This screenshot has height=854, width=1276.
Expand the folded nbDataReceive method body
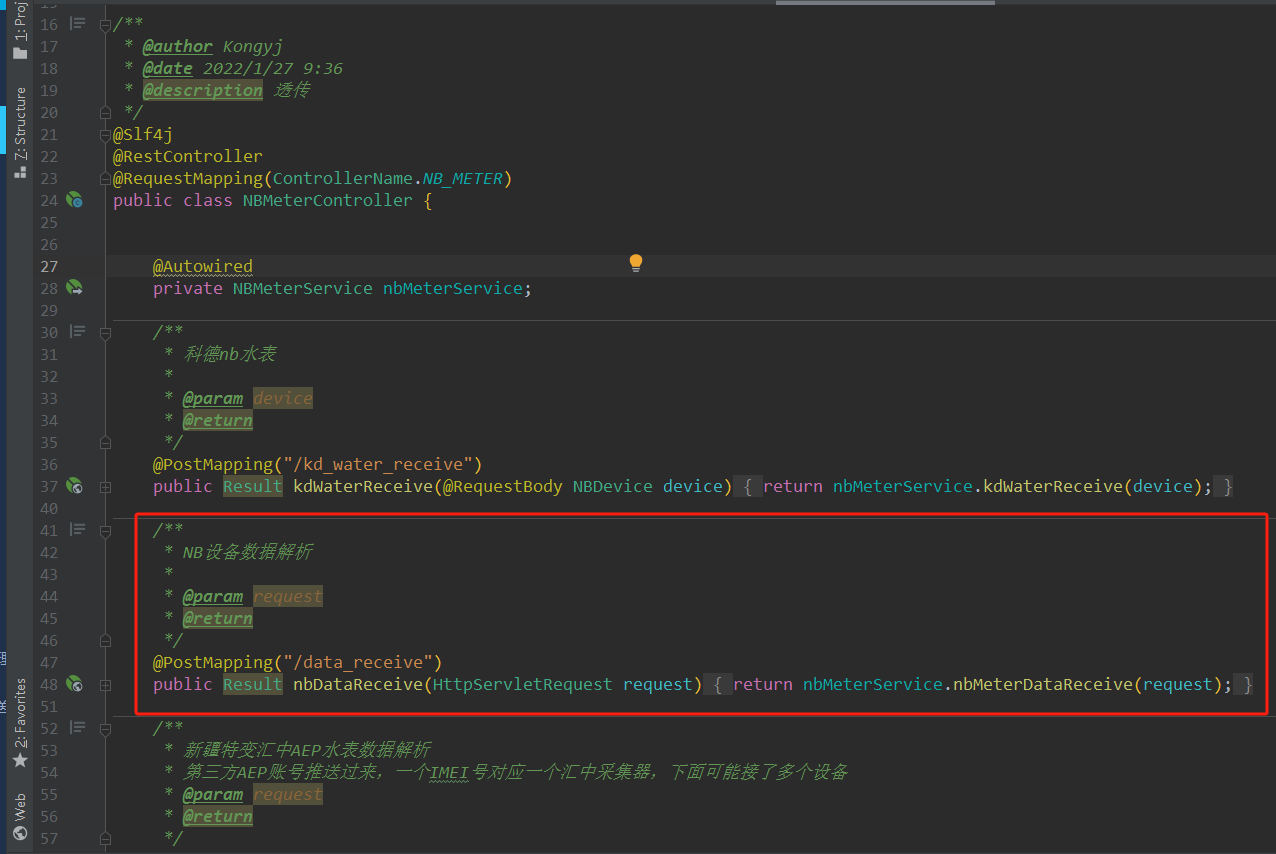coord(105,685)
